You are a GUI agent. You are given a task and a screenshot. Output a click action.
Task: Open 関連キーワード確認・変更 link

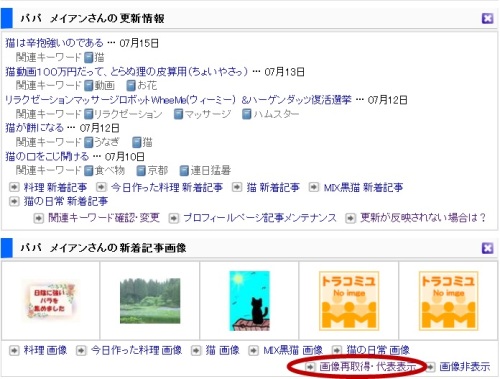pos(104,218)
